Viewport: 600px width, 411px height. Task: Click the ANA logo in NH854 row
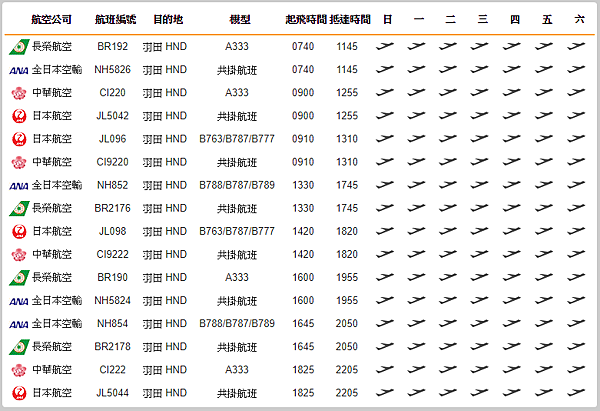pos(19,325)
